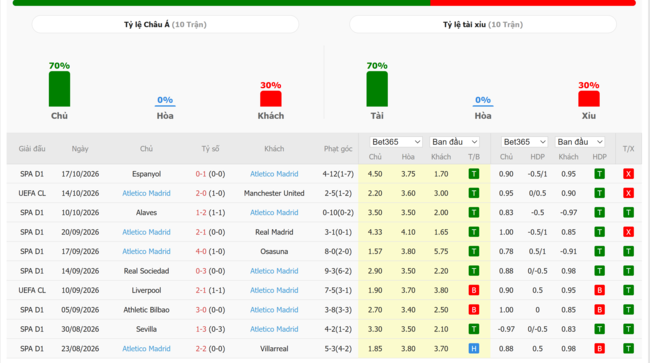Click score 2-2 (0-0) in Villarreal row

(x=210, y=348)
